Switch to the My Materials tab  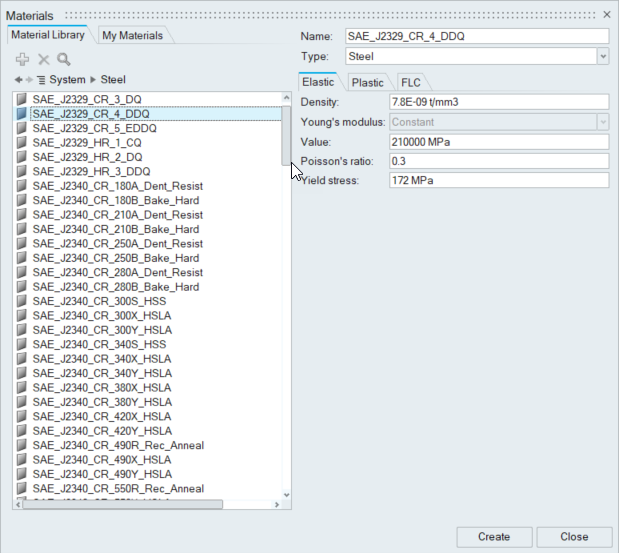[132, 36]
